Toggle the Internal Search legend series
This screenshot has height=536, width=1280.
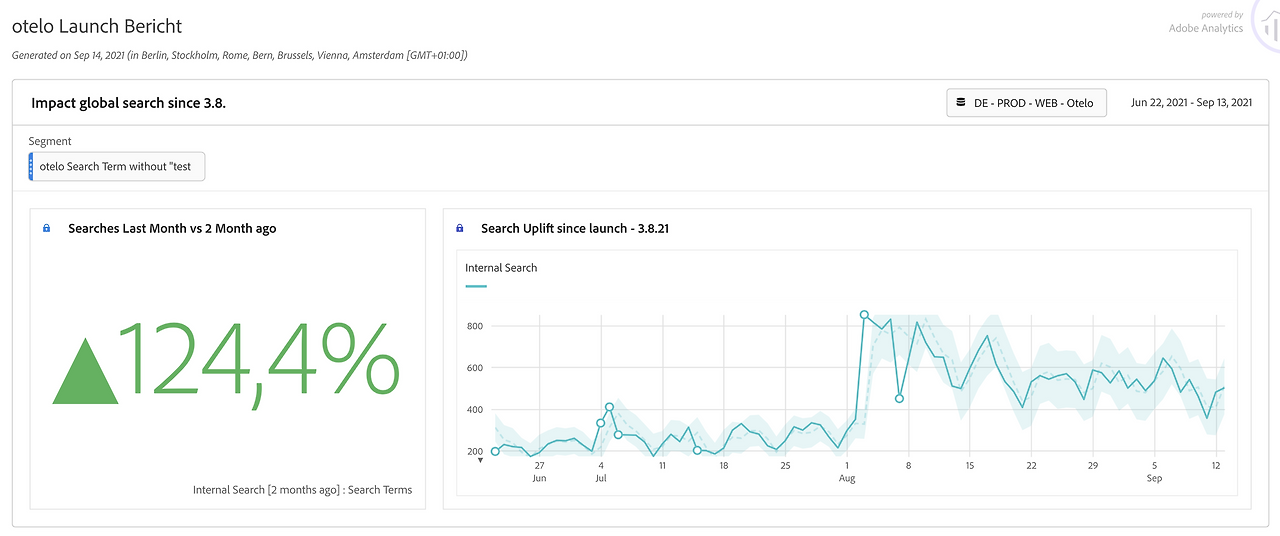point(501,268)
